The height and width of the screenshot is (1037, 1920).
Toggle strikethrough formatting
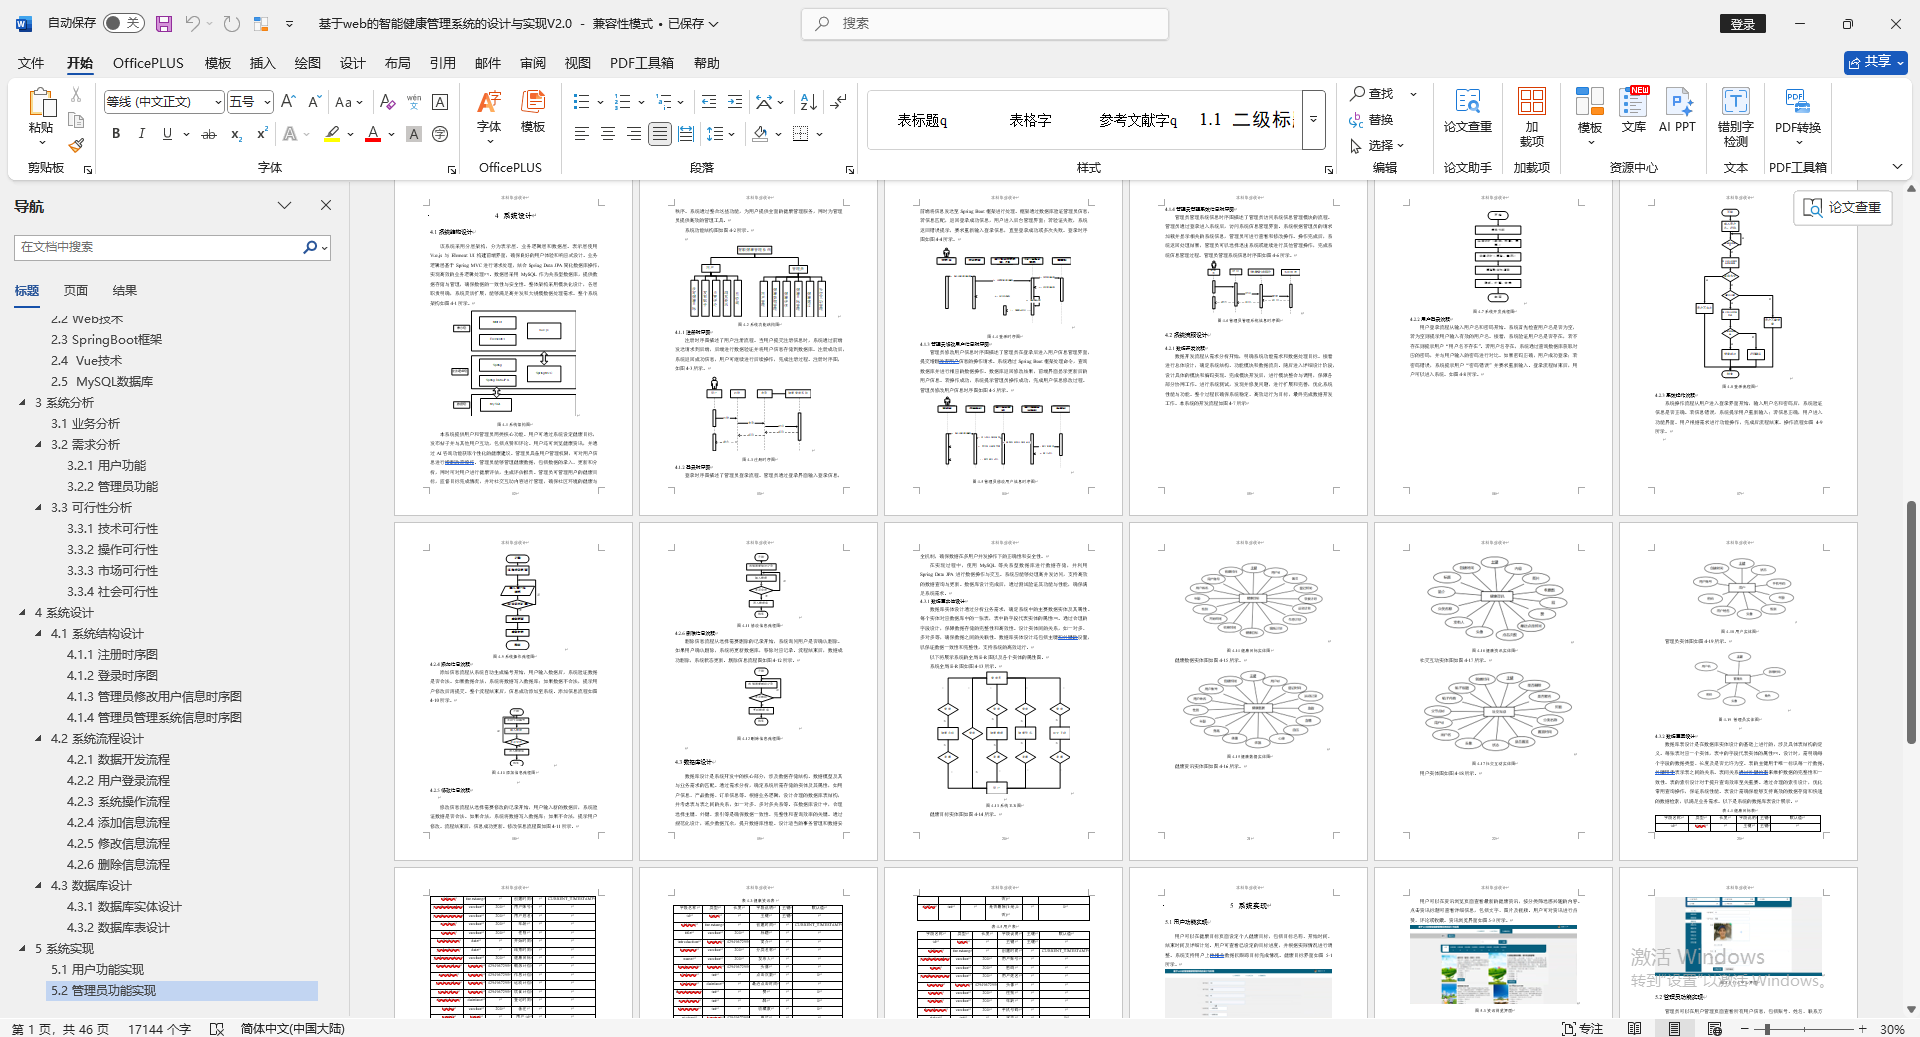(x=208, y=133)
